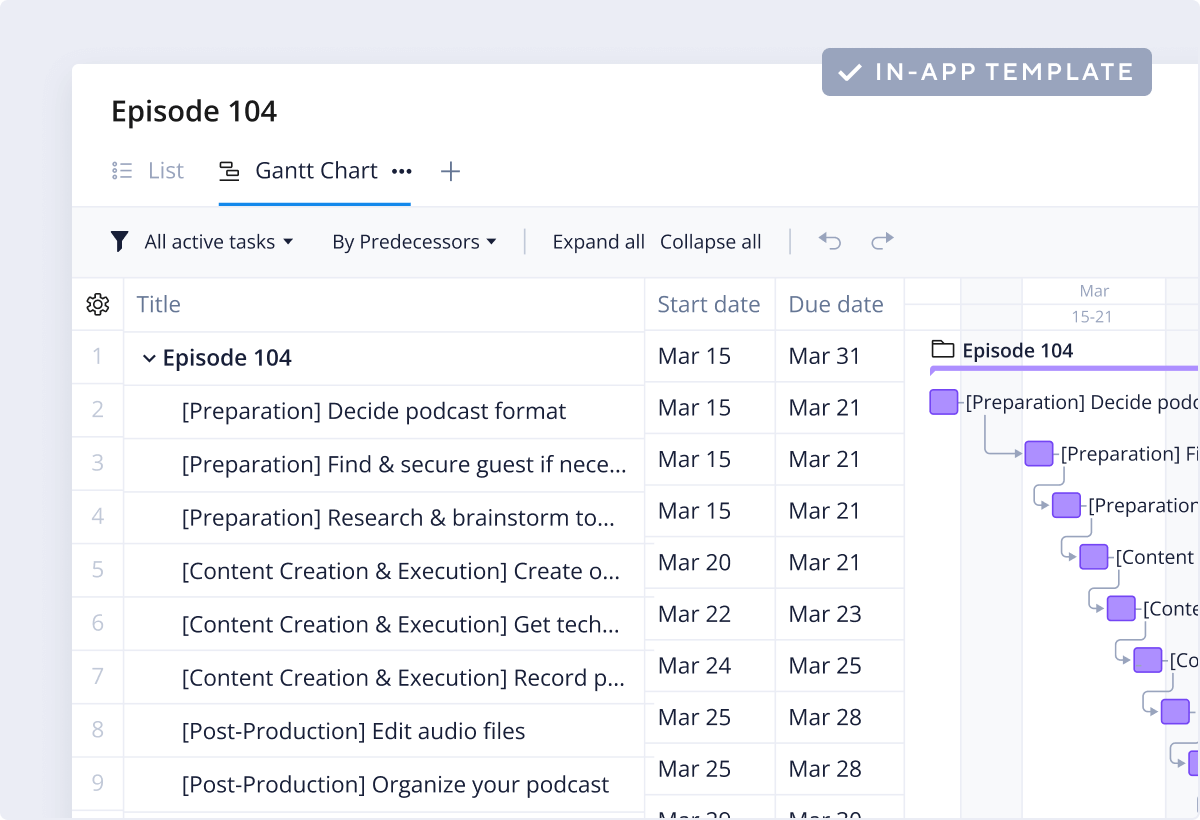Select the Gantt bar labeled [Conte in the timeline
This screenshot has height=820, width=1200.
pyautogui.click(x=1121, y=608)
